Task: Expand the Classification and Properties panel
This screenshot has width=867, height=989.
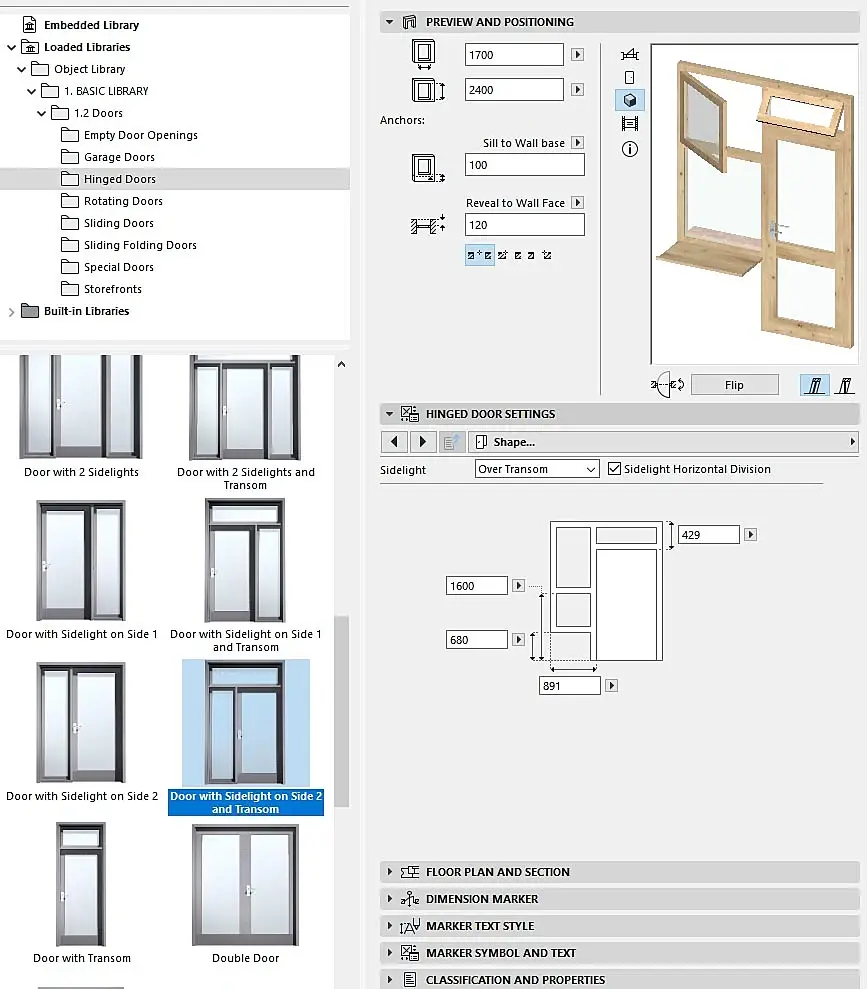Action: tap(390, 980)
